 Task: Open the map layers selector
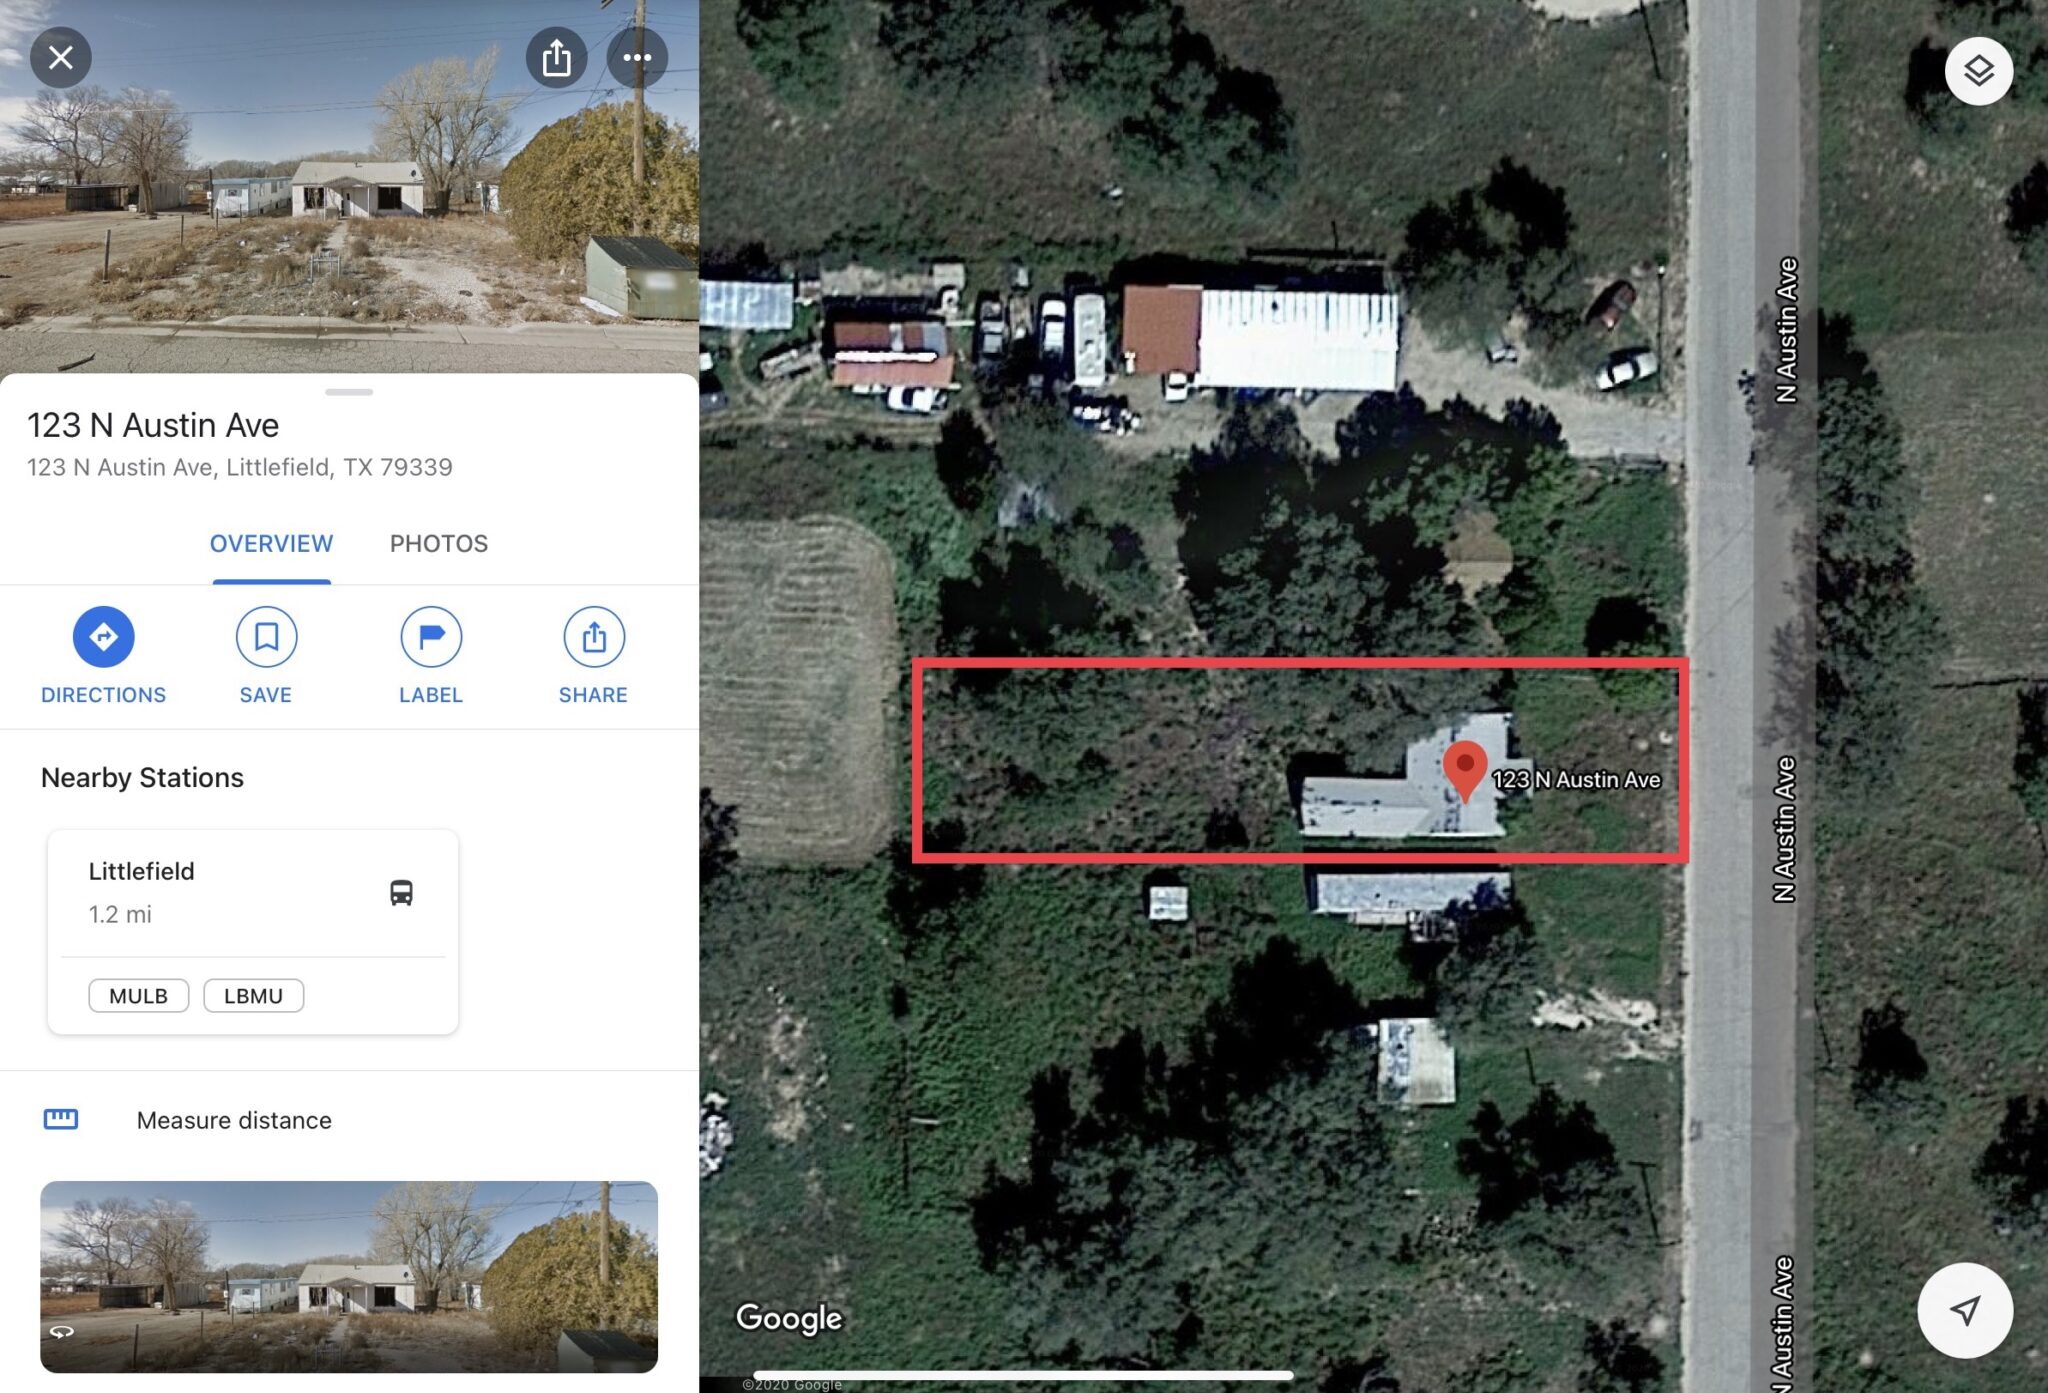coord(1978,71)
